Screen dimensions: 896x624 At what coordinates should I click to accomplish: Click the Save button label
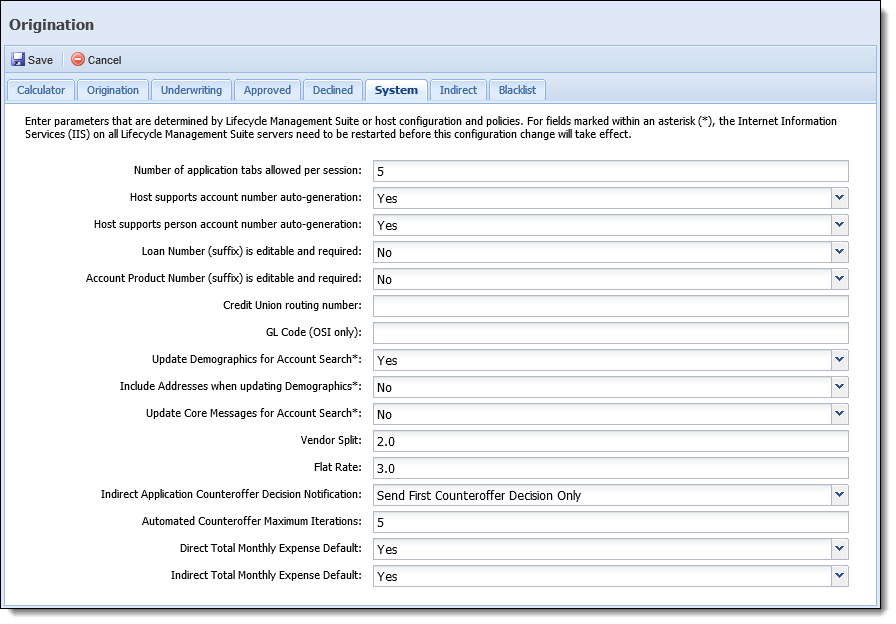[40, 60]
